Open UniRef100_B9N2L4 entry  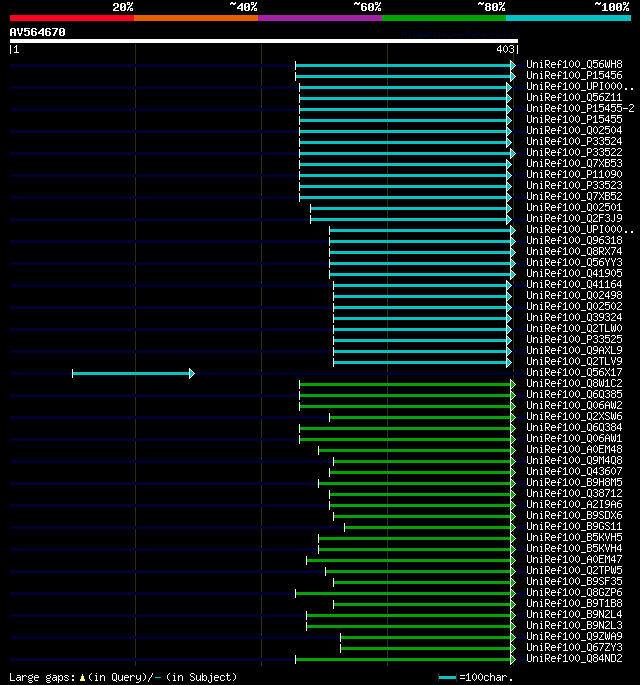574,614
